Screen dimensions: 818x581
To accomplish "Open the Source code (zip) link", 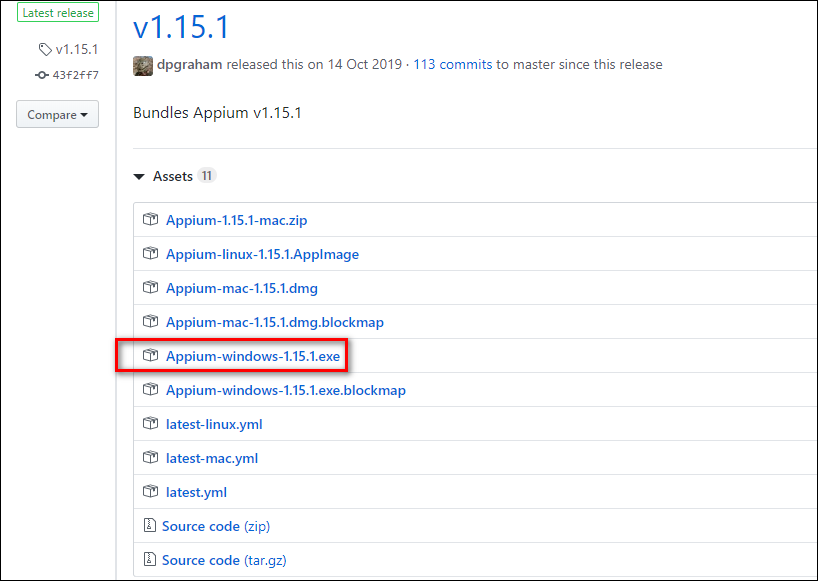I will tap(202, 525).
